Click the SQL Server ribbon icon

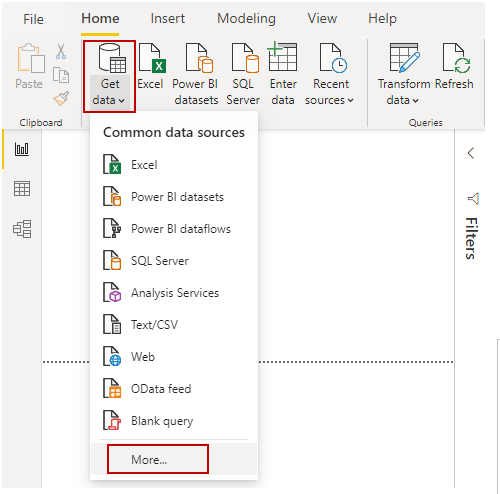[x=245, y=58]
